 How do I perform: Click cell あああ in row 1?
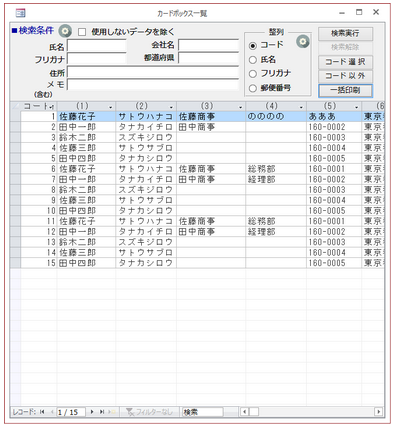point(334,116)
